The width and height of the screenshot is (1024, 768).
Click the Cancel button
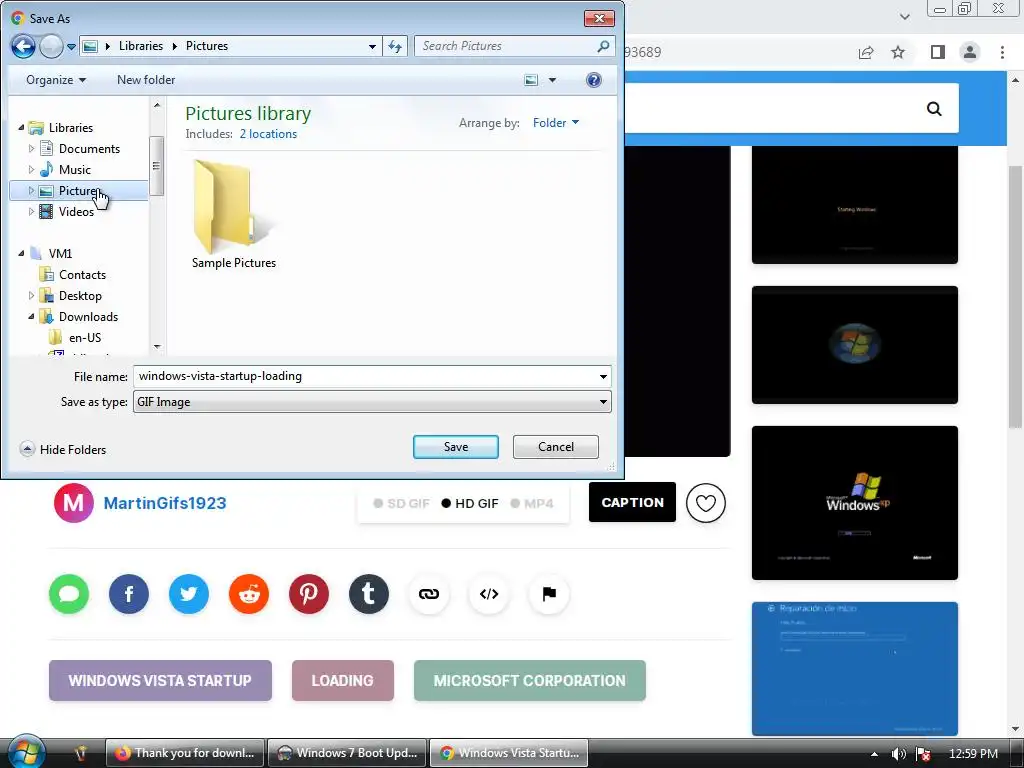click(x=556, y=447)
